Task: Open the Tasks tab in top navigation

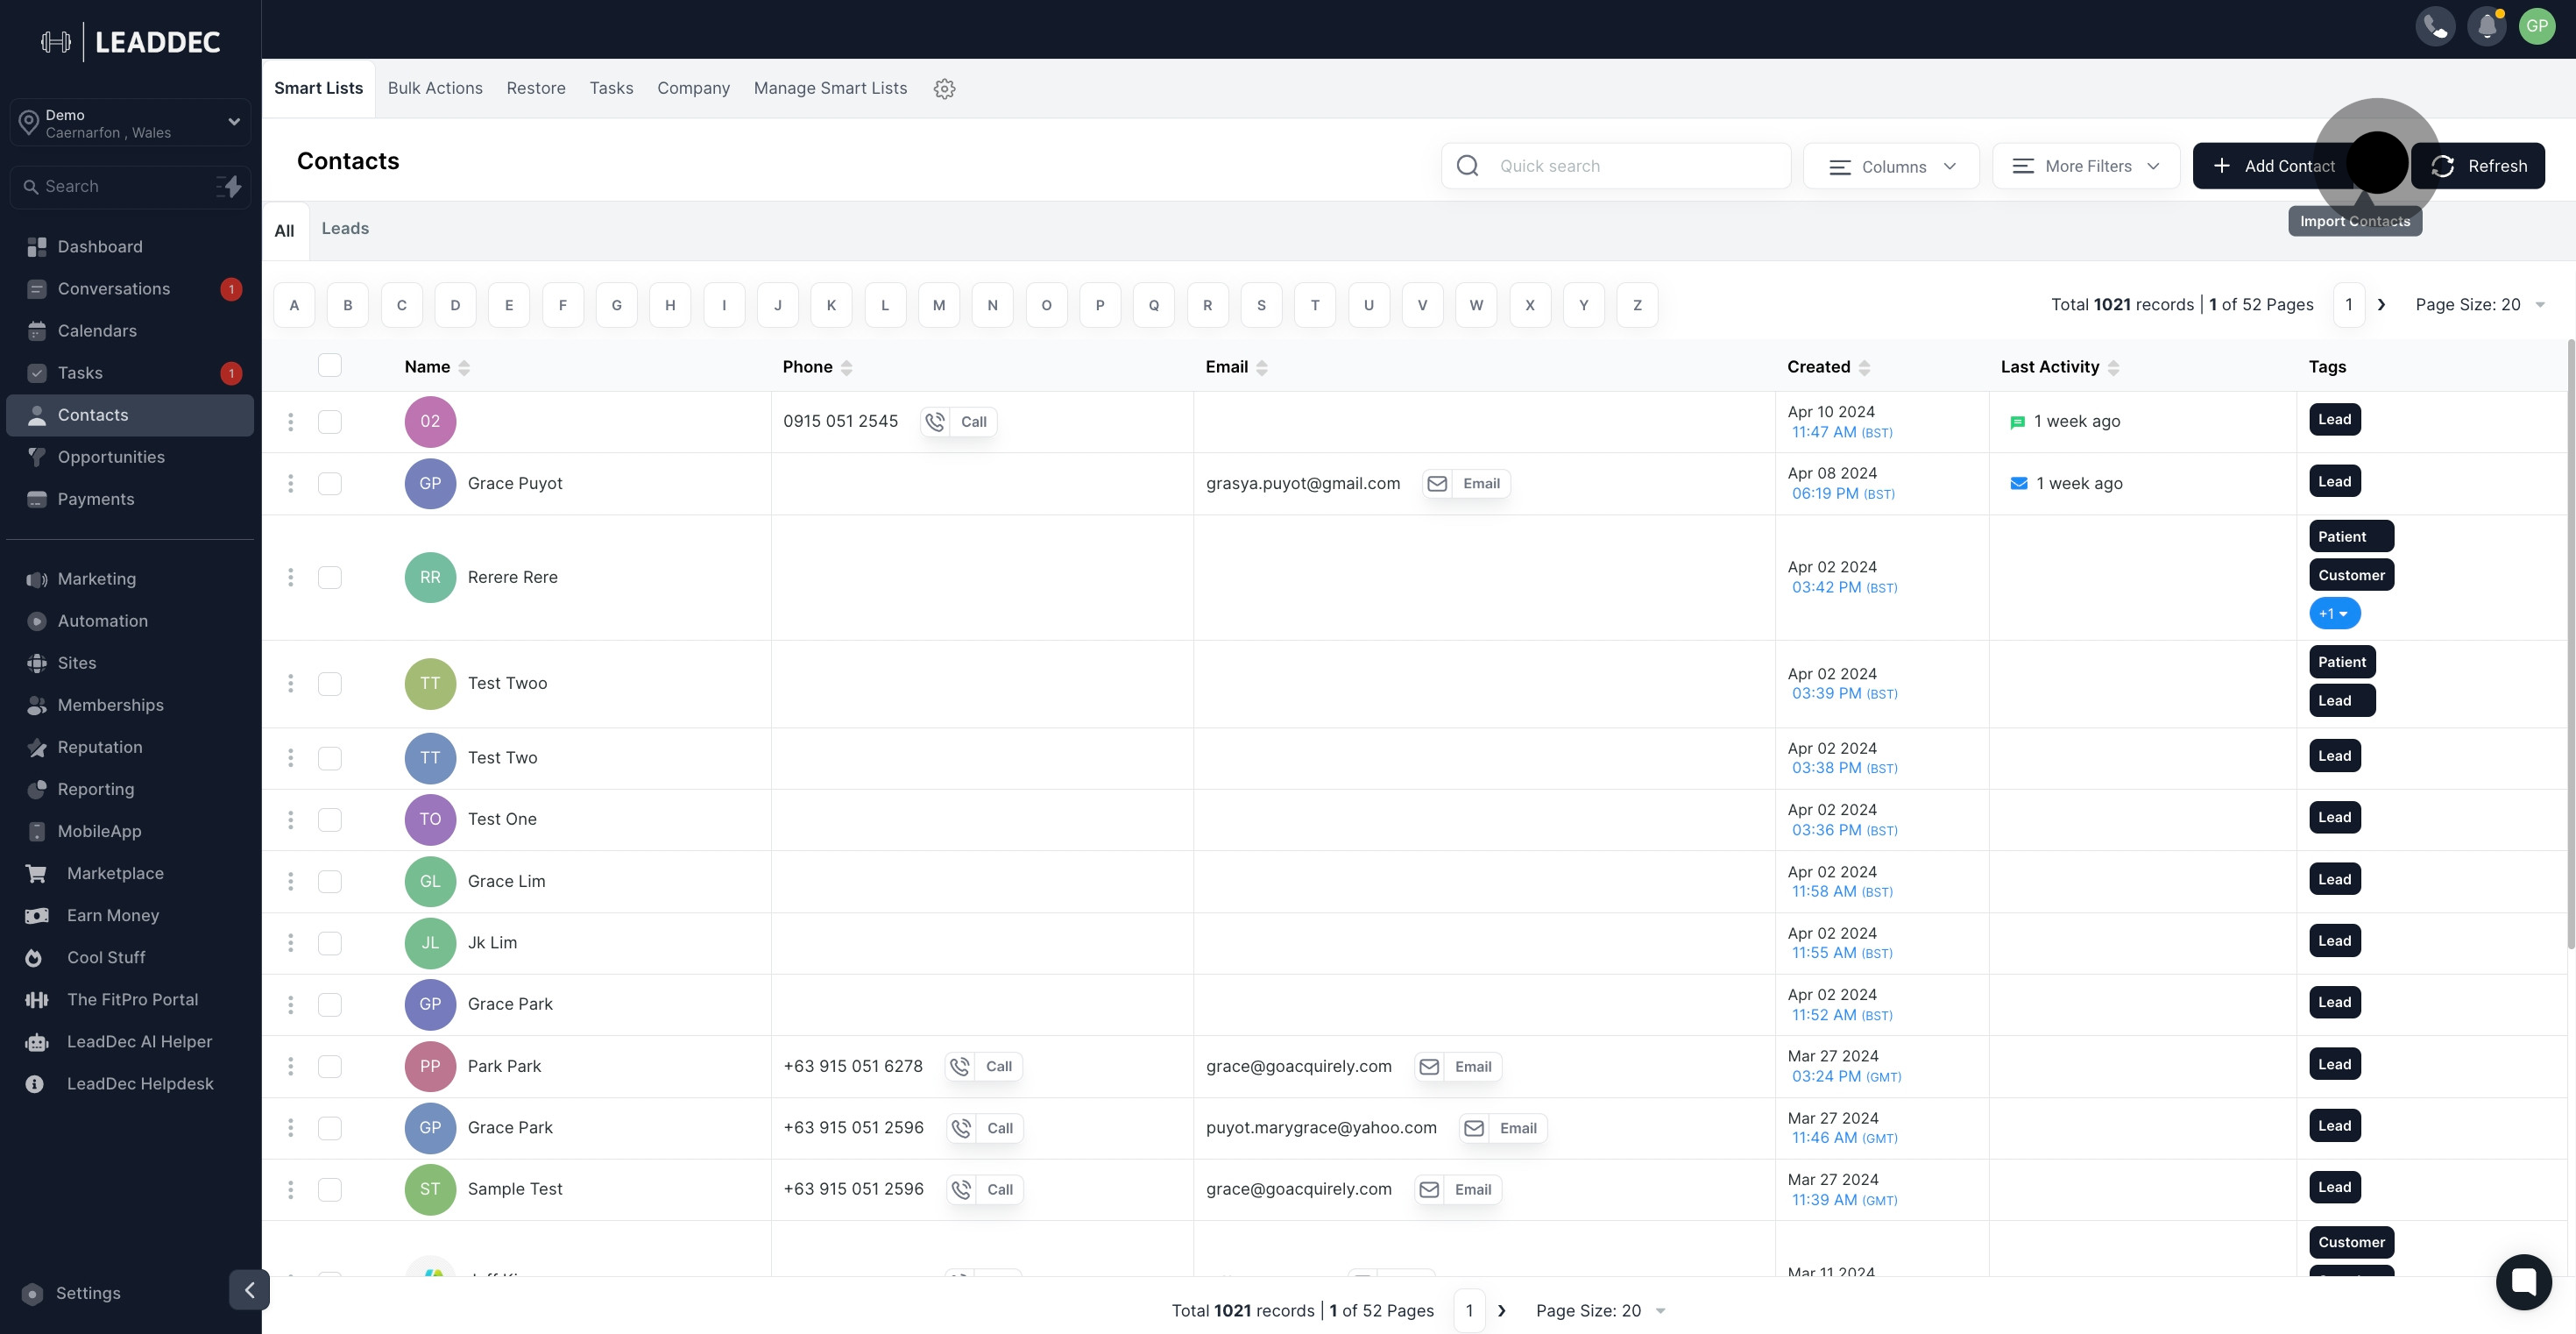Action: point(611,88)
